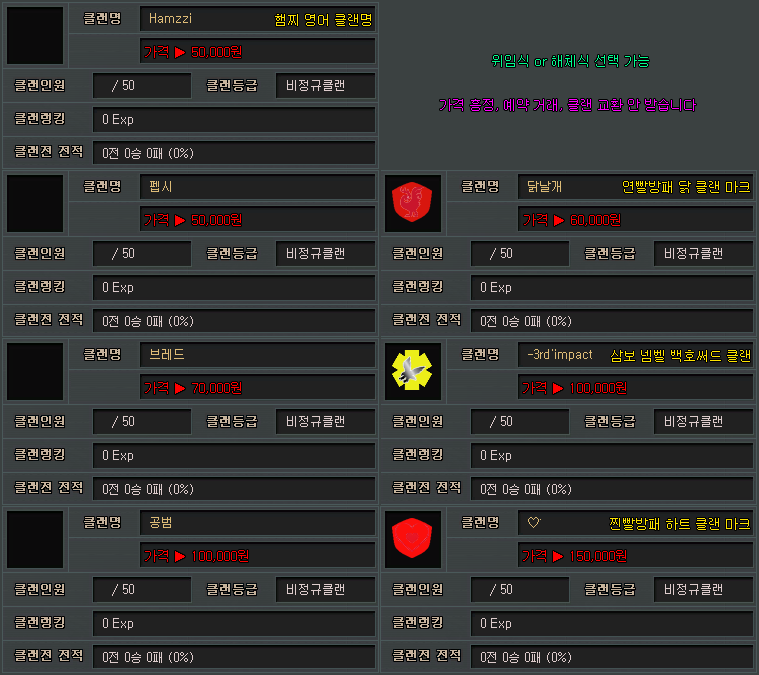The width and height of the screenshot is (759, 675).
Task: Click the -3rd'impact clan name field
Action: click(x=635, y=354)
